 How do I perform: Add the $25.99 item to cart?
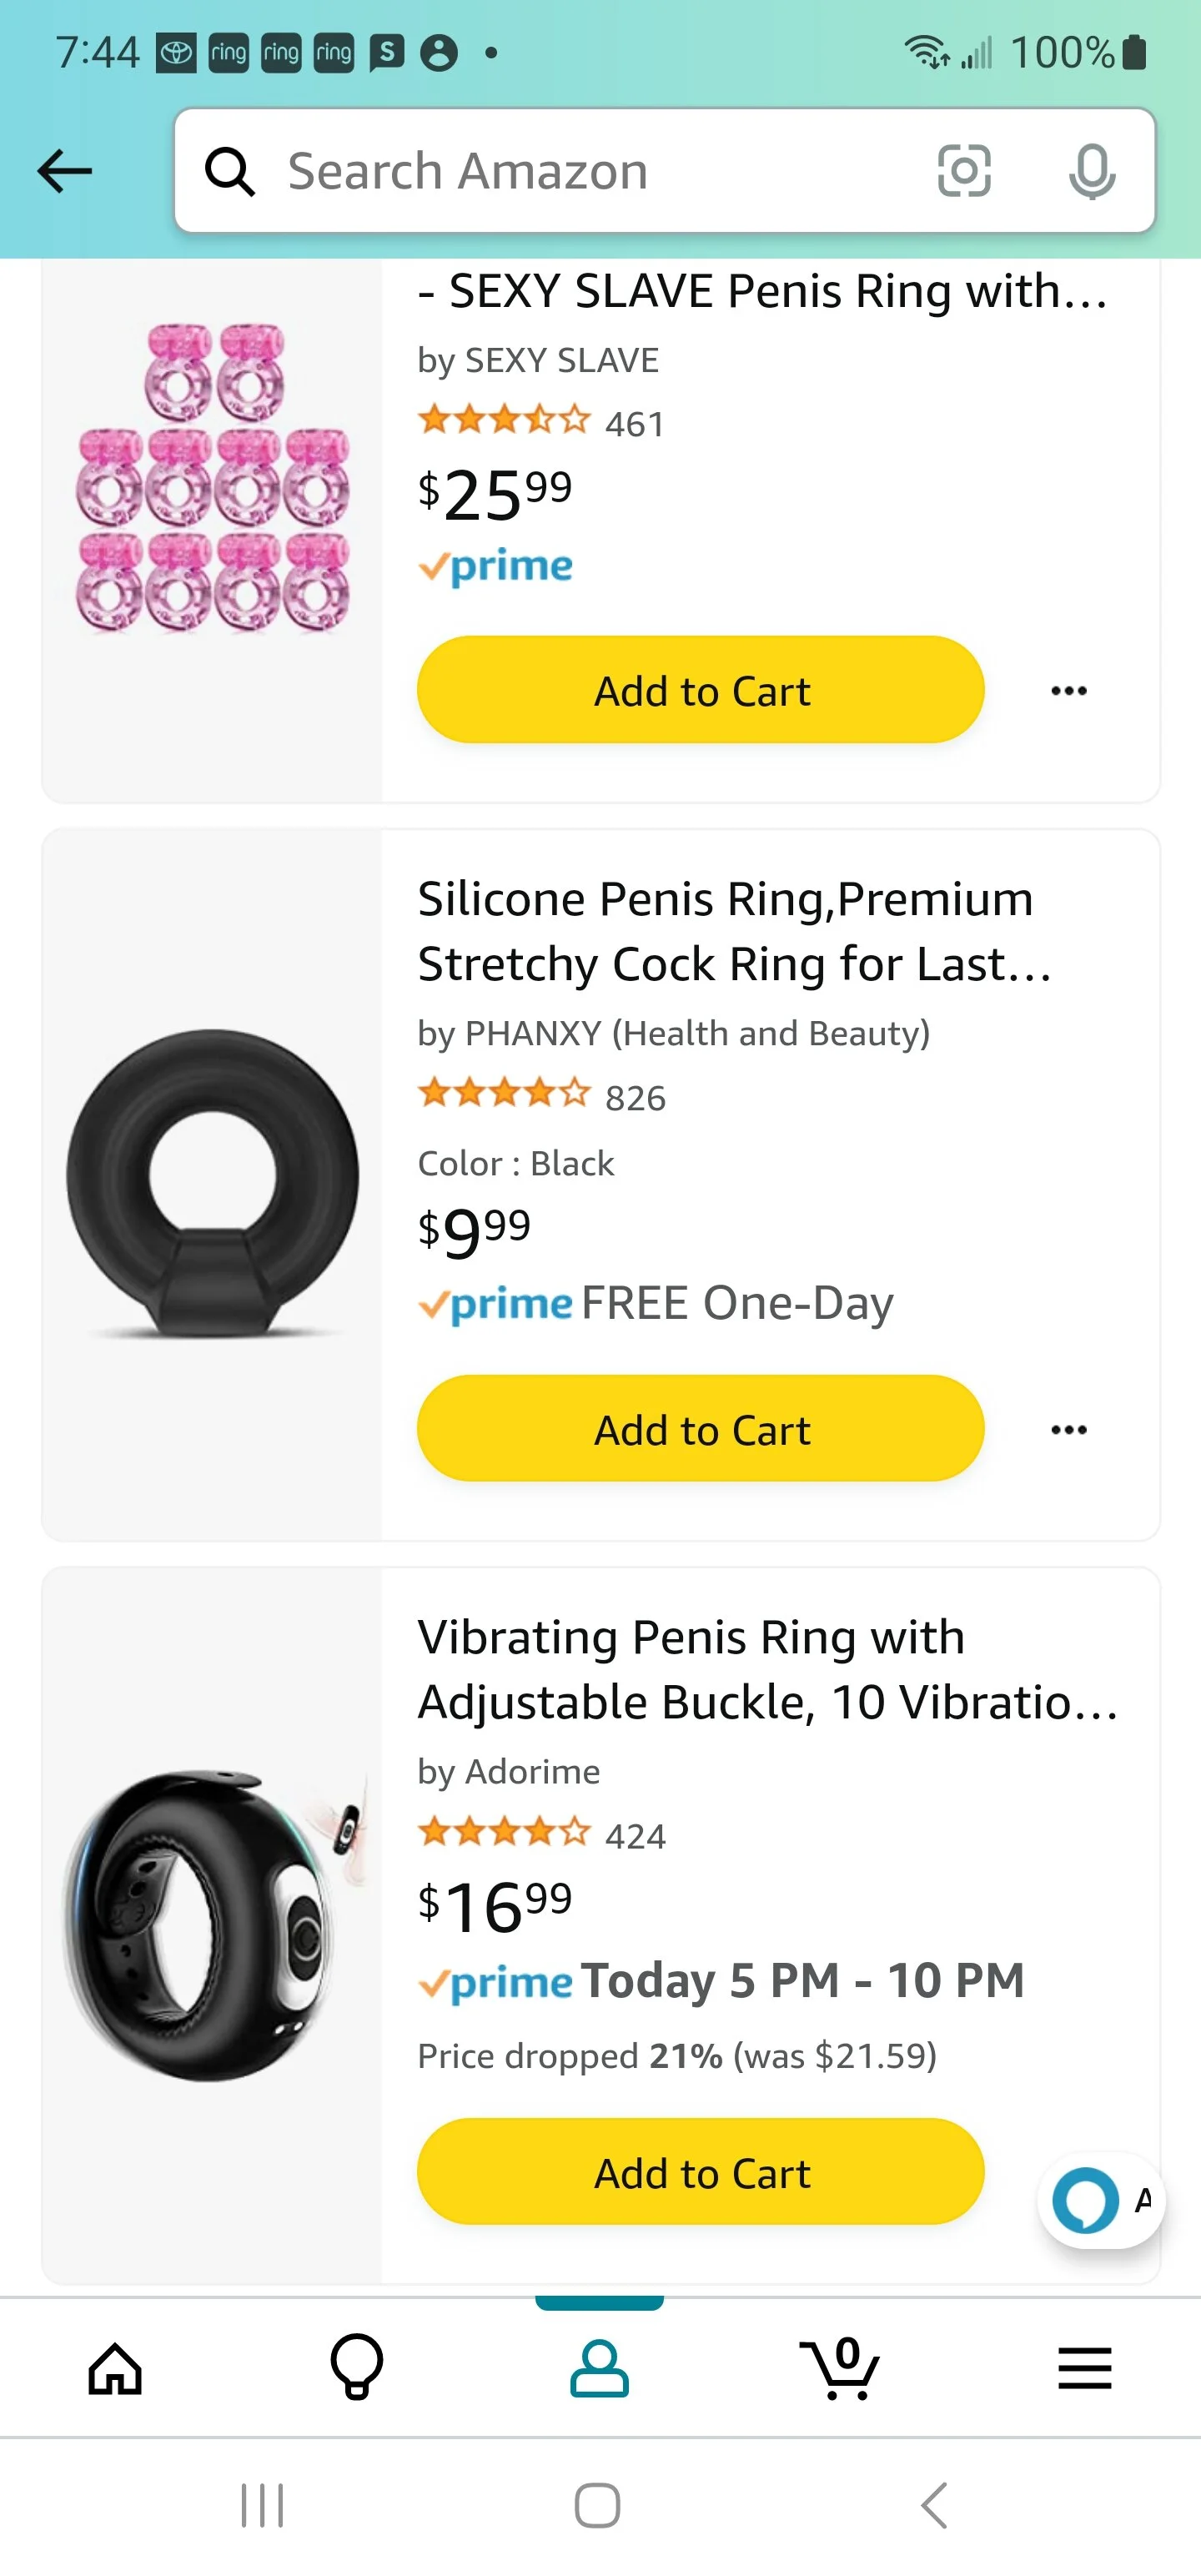tap(701, 691)
